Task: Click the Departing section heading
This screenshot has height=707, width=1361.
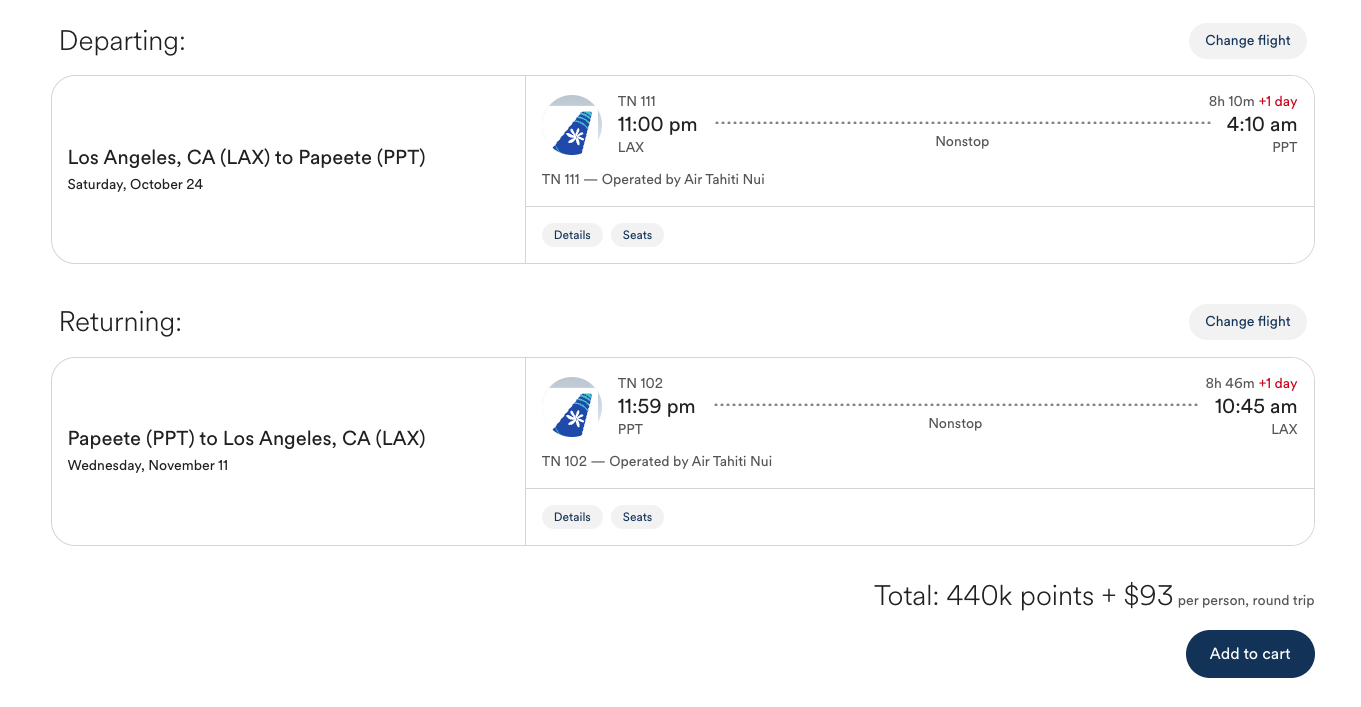Action: pyautogui.click(x=122, y=41)
